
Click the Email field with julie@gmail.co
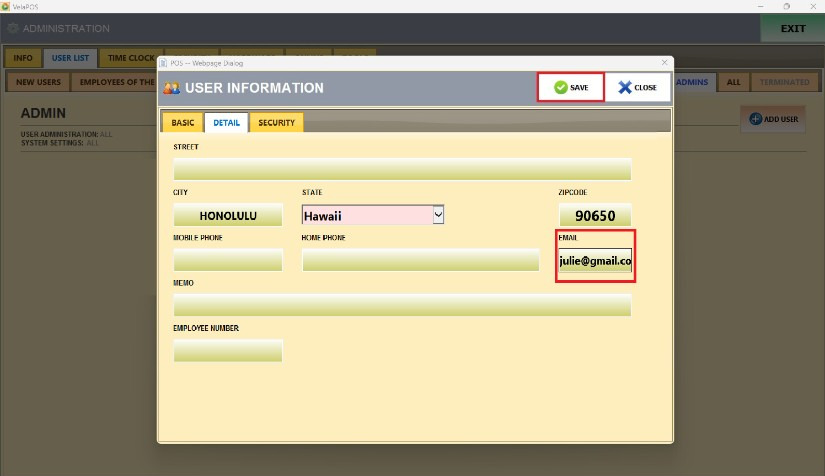tap(595, 260)
